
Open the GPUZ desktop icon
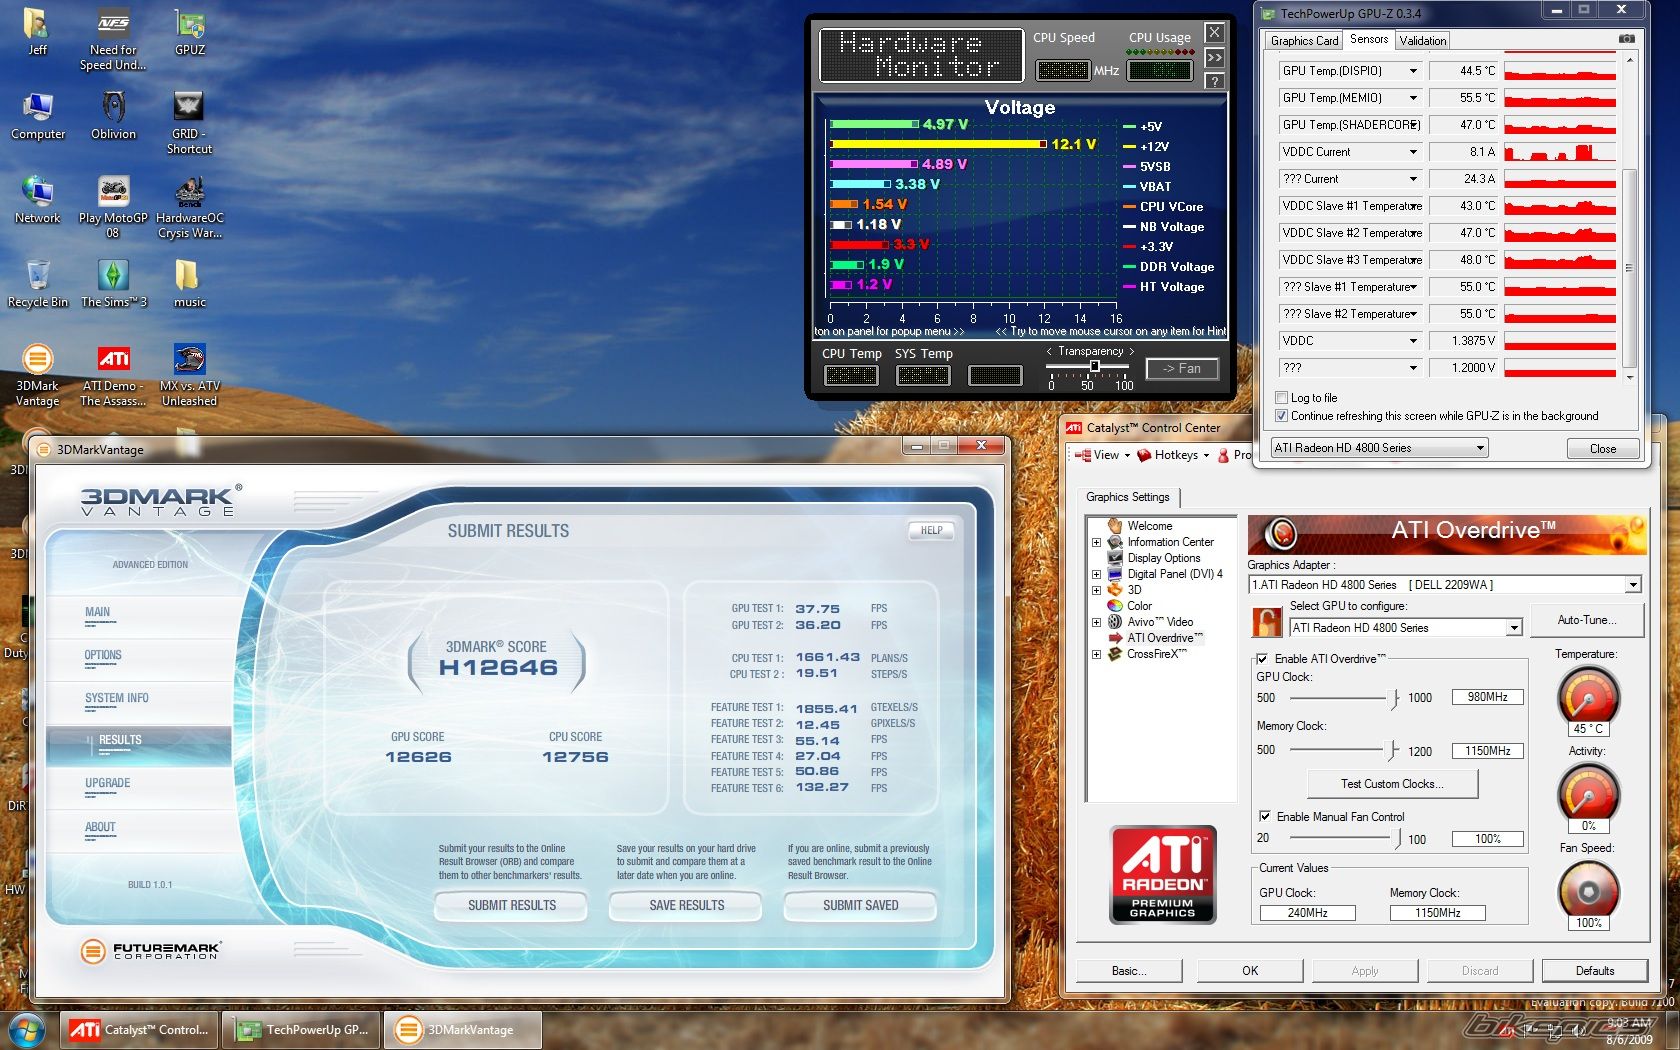(190, 31)
